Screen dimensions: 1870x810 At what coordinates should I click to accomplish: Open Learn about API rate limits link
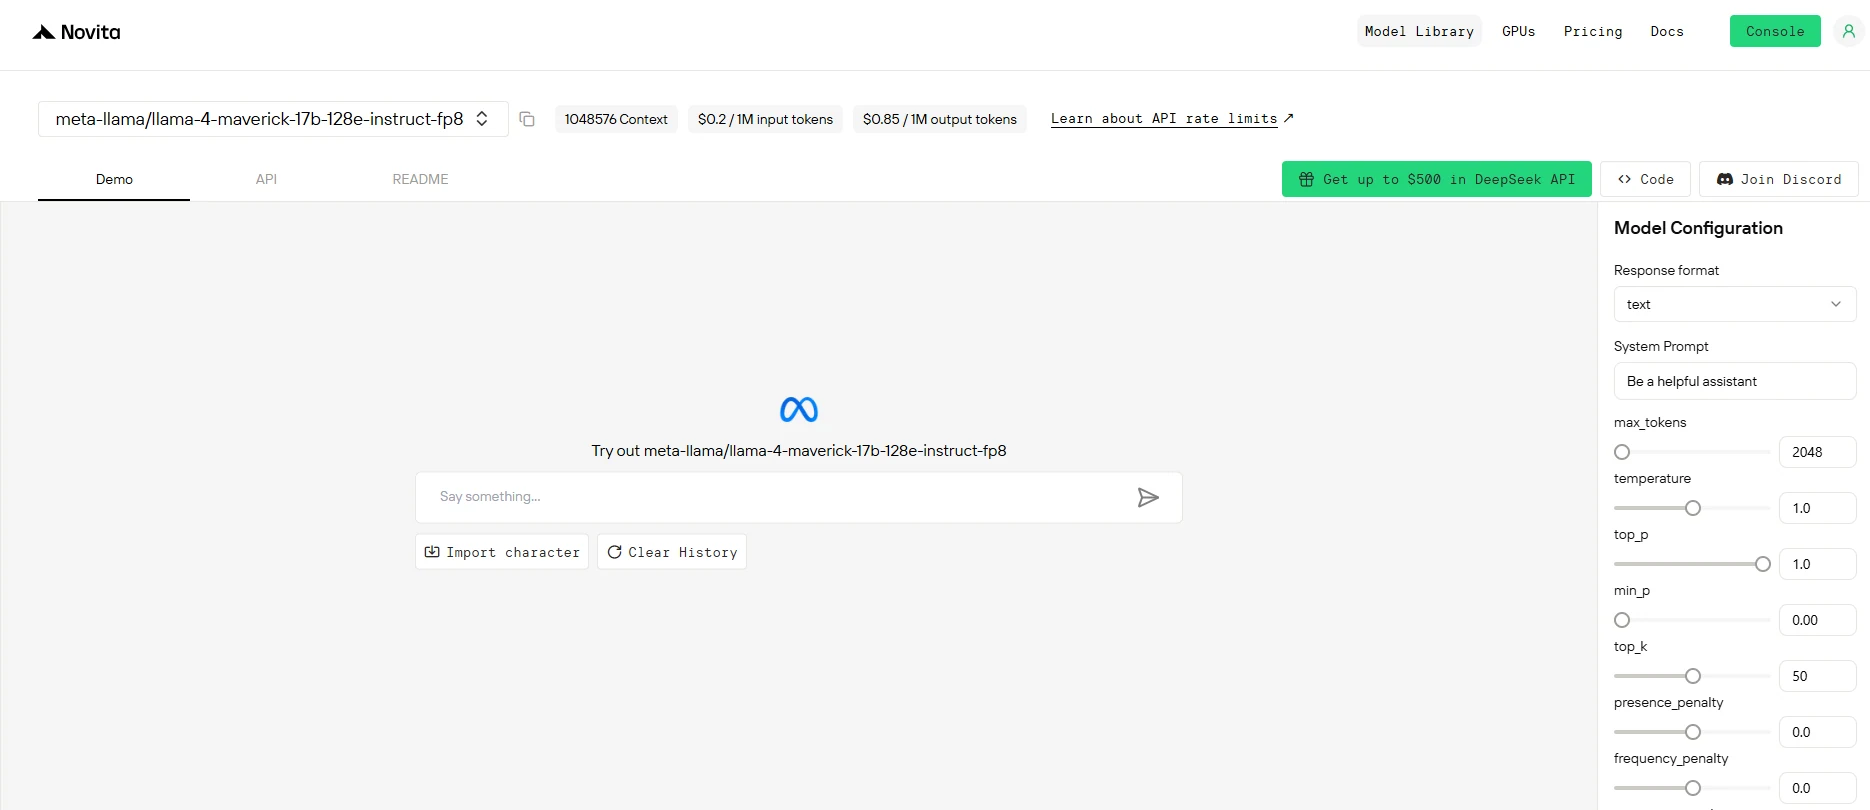click(1172, 118)
